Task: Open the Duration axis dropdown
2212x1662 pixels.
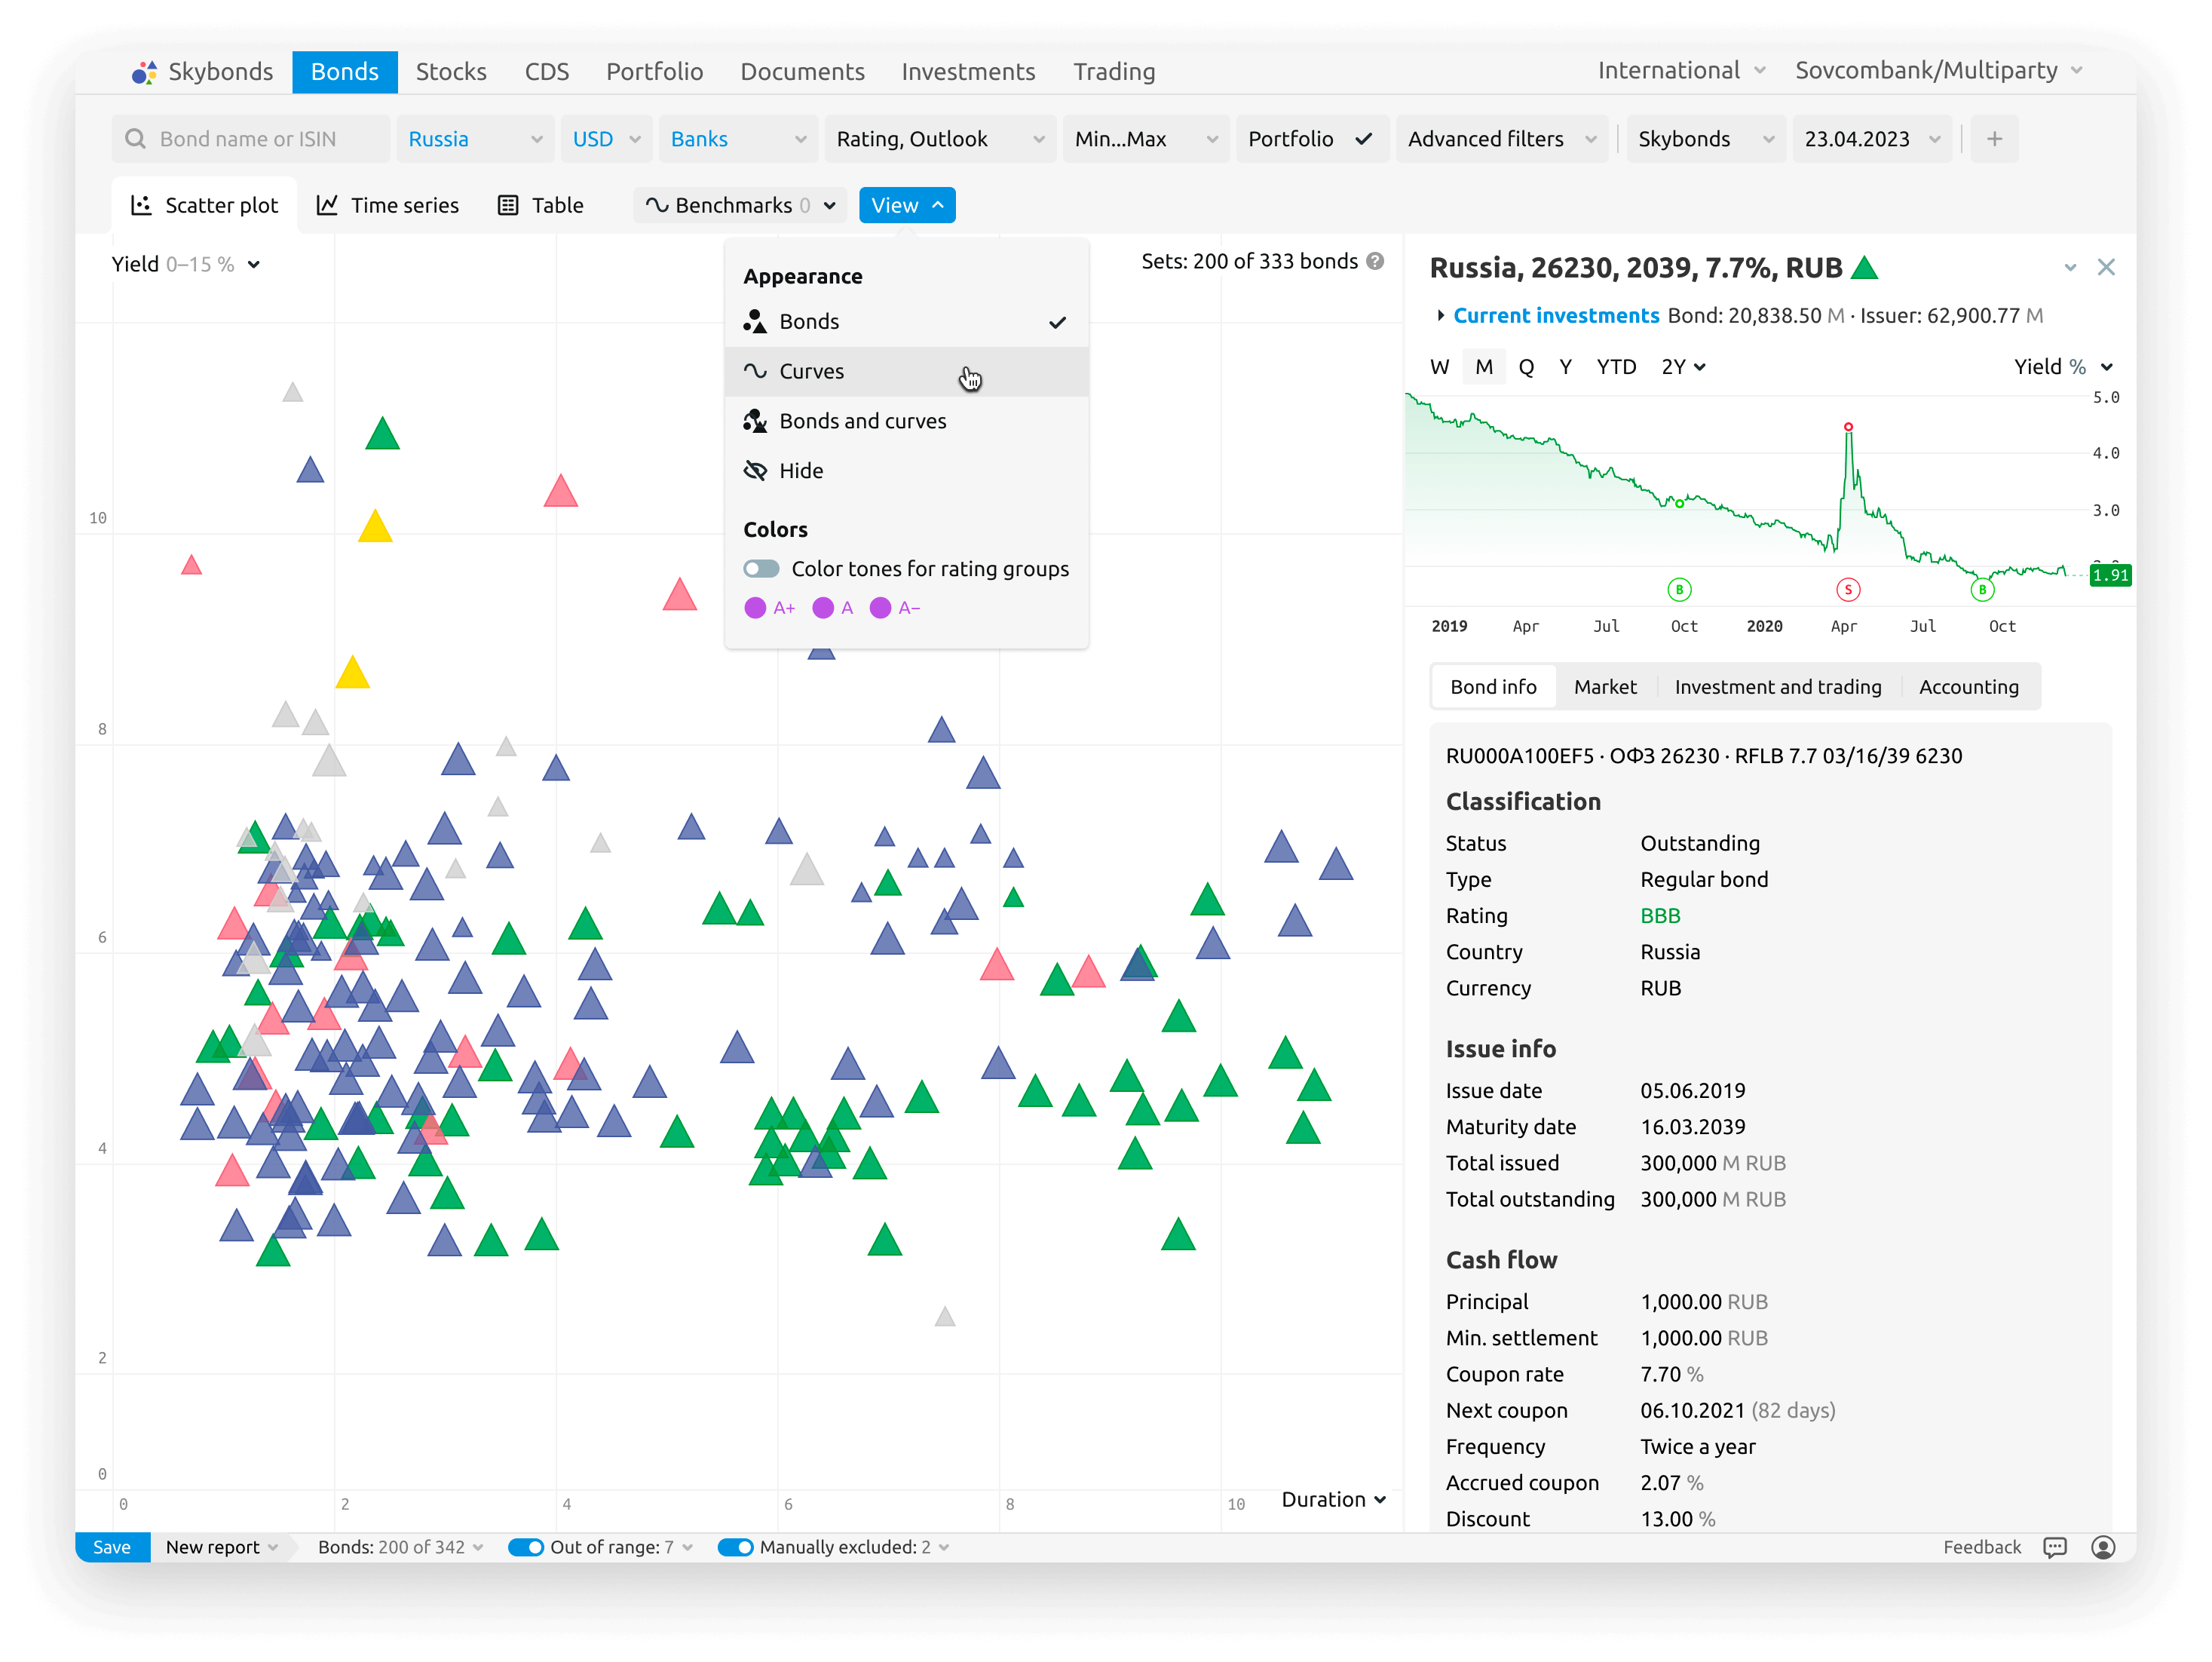Action: click(1334, 1499)
